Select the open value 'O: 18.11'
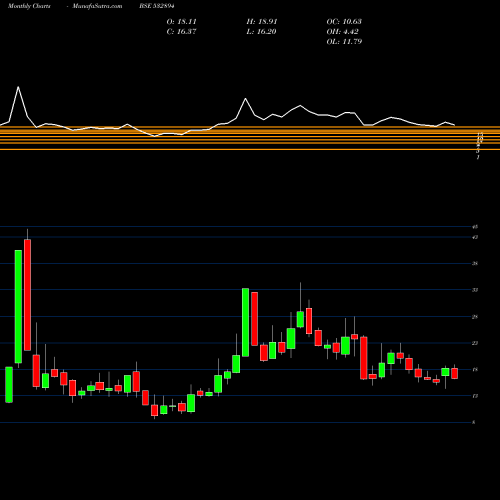This screenshot has width=500, height=500. (182, 22)
